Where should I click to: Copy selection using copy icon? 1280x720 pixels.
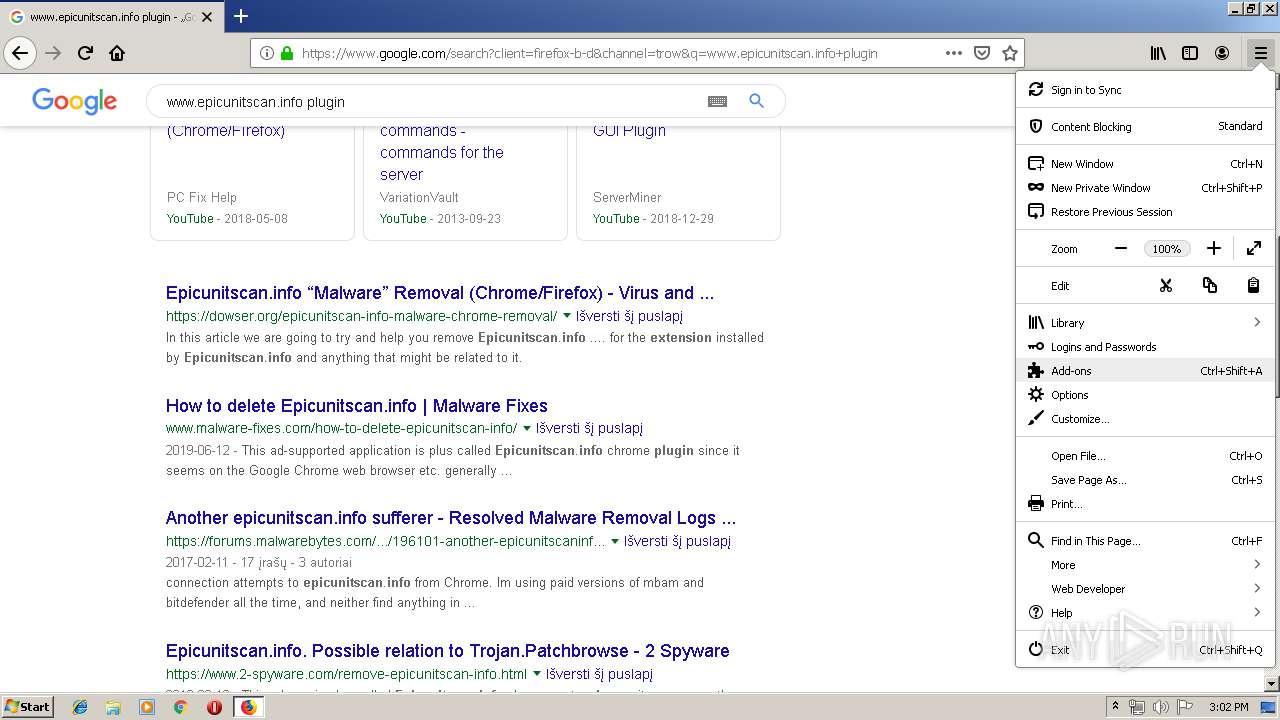pos(1209,286)
